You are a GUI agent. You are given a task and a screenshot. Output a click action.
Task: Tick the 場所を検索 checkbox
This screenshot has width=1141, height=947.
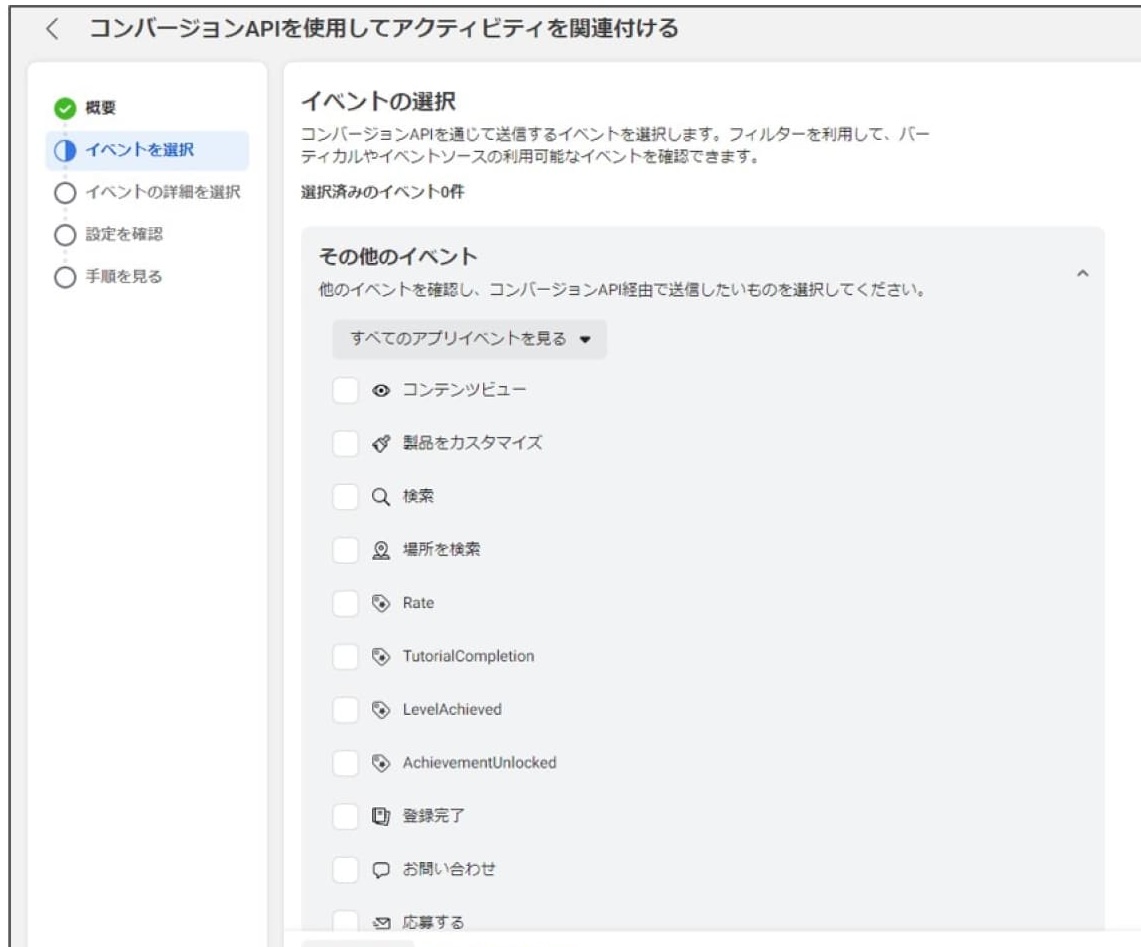[x=345, y=550]
